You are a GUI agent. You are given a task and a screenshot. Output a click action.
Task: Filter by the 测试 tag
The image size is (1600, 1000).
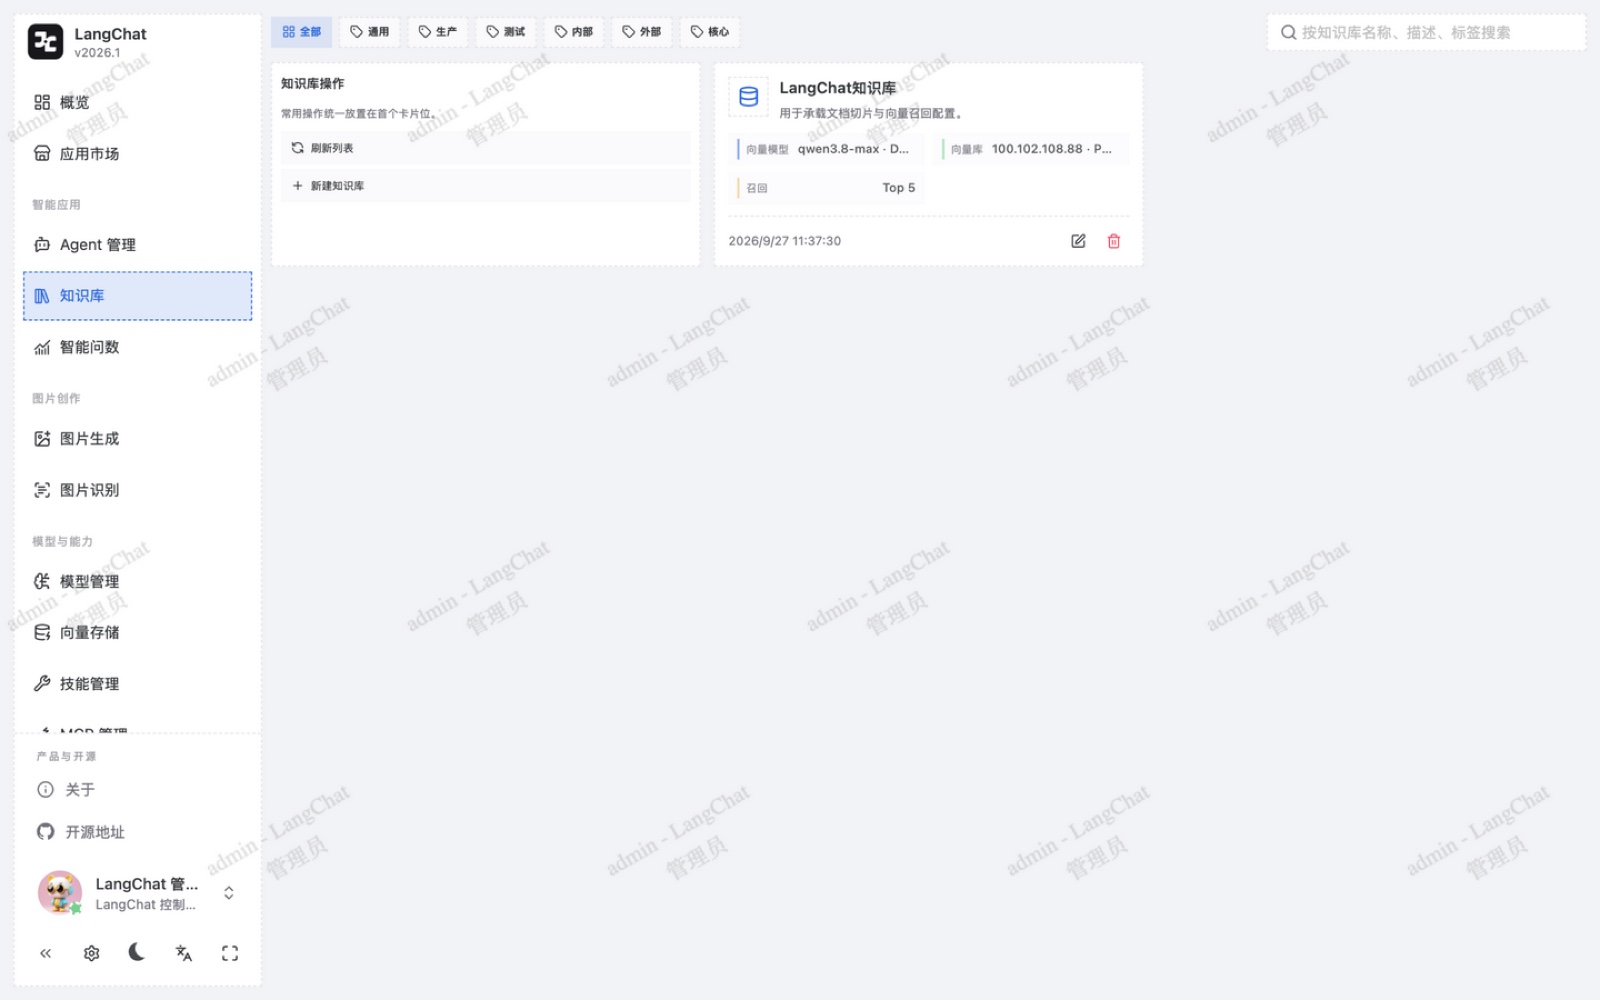[x=505, y=32]
